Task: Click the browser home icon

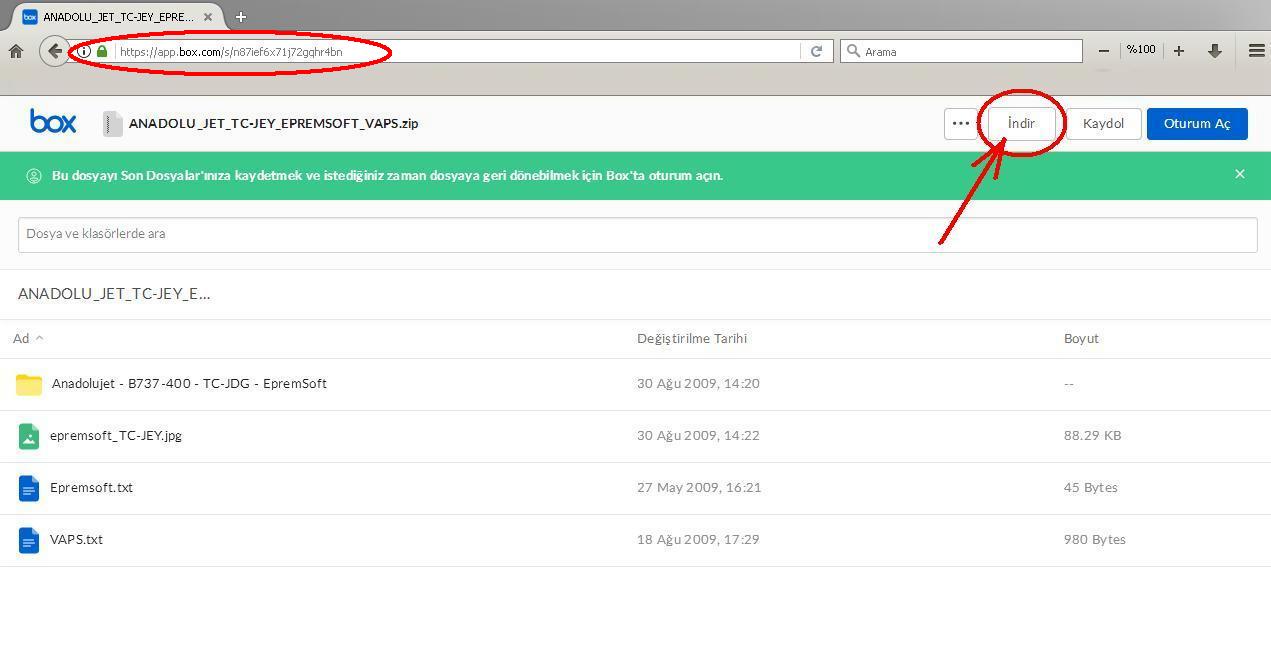Action: pyautogui.click(x=16, y=51)
